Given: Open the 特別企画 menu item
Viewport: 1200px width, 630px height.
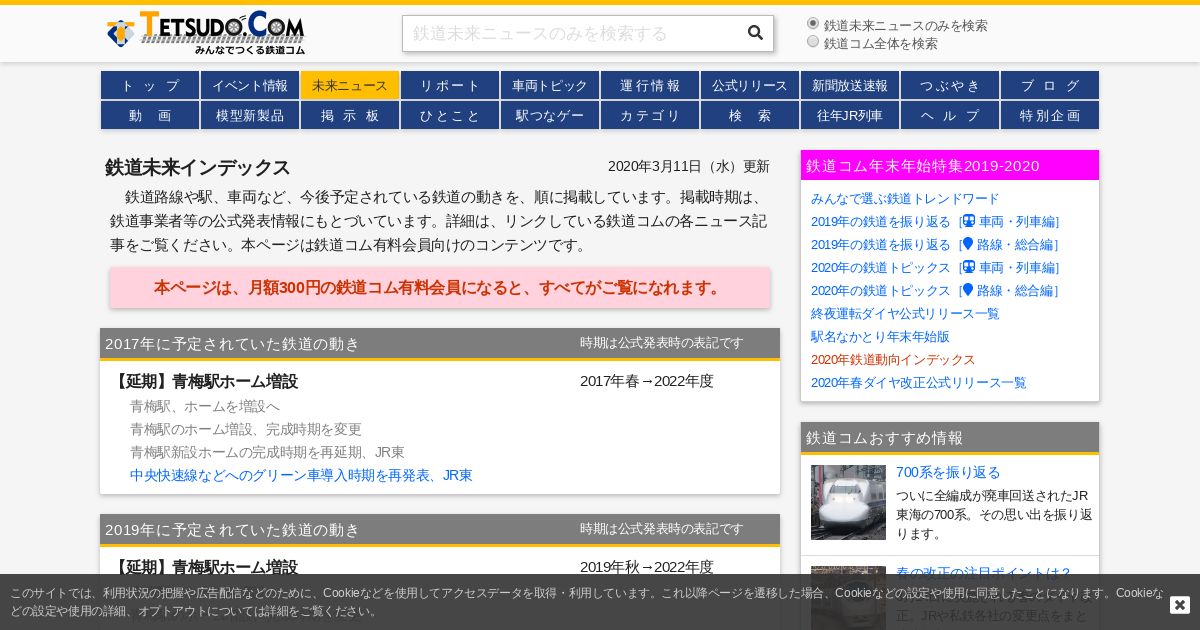Looking at the screenshot, I should point(1050,115).
